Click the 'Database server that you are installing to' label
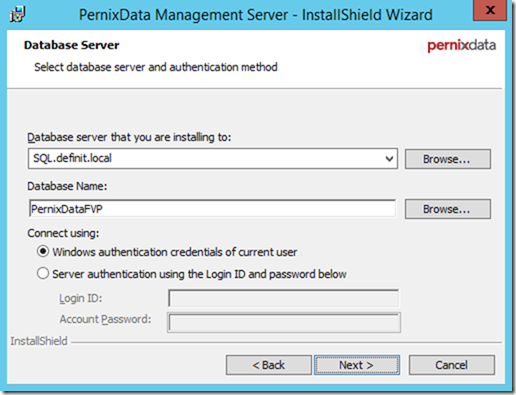The width and height of the screenshot is (516, 395). 129,137
